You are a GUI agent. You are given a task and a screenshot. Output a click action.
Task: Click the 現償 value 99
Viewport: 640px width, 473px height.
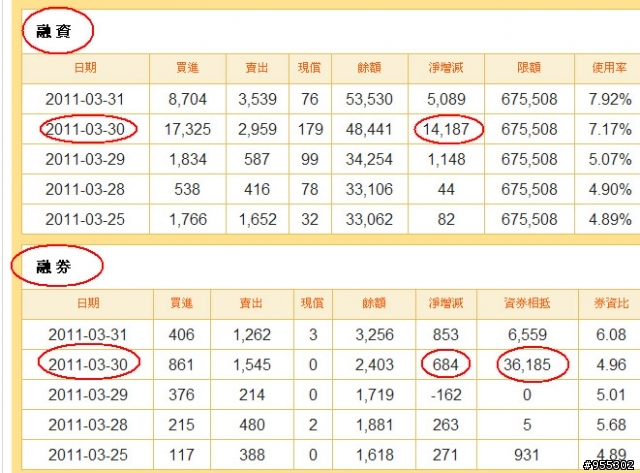[310, 159]
